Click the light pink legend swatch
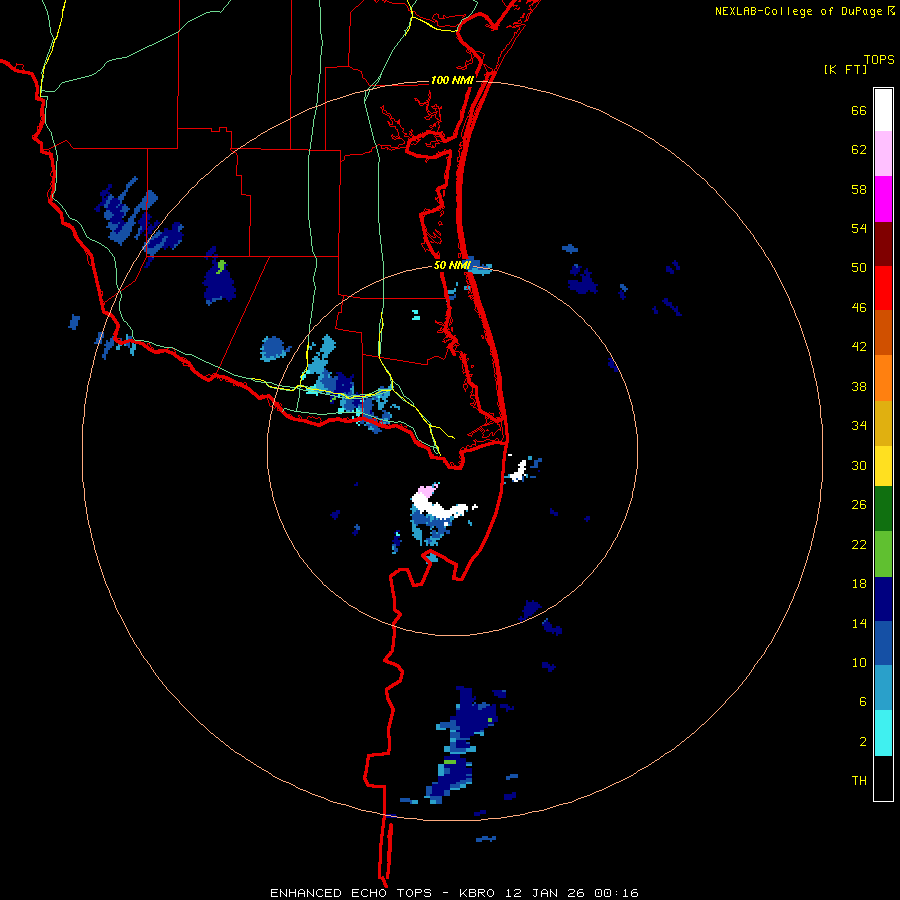This screenshot has height=900, width=900. (x=883, y=153)
